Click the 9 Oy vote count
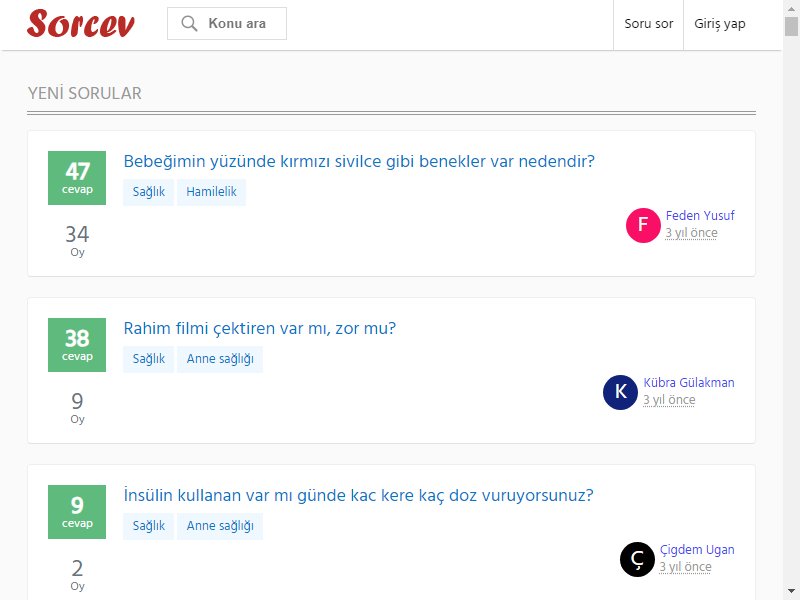 coord(77,407)
